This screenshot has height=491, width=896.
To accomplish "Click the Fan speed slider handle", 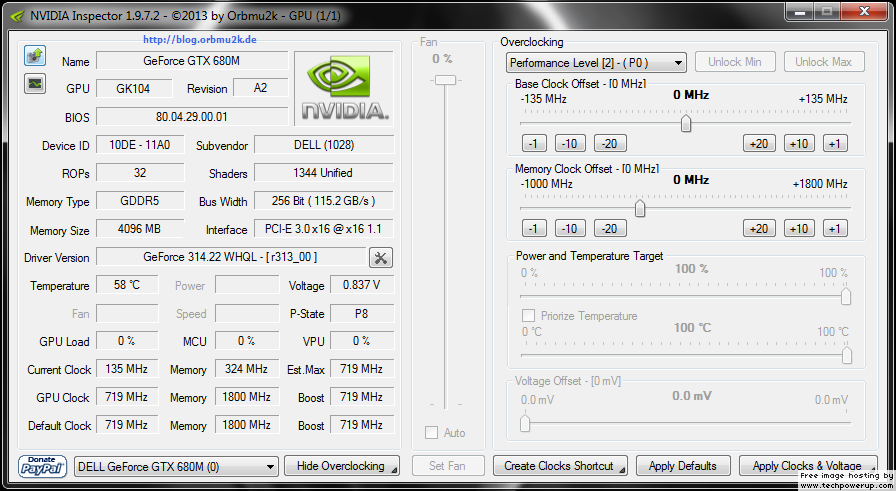I will (445, 80).
